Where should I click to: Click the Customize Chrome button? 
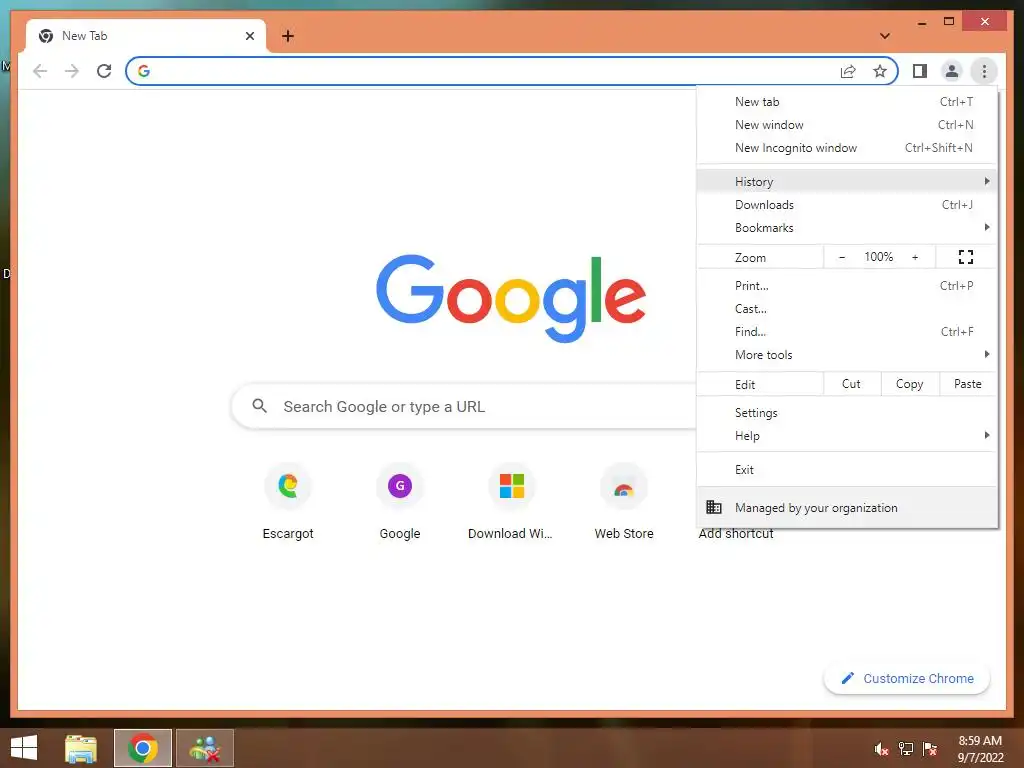click(x=907, y=679)
